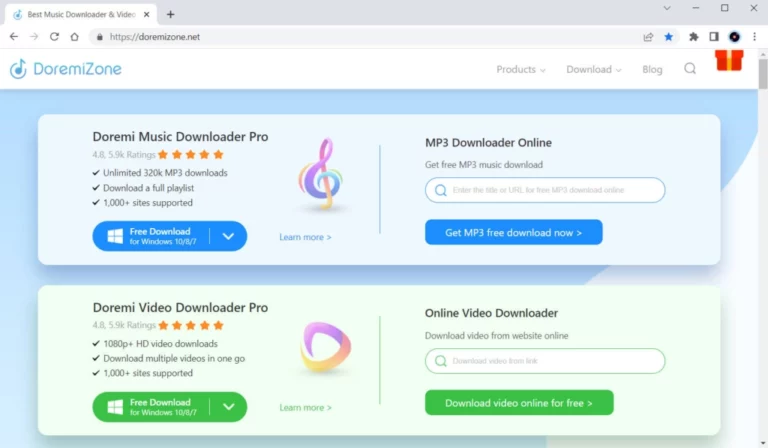Open Learn more for Video Downloader

point(305,407)
